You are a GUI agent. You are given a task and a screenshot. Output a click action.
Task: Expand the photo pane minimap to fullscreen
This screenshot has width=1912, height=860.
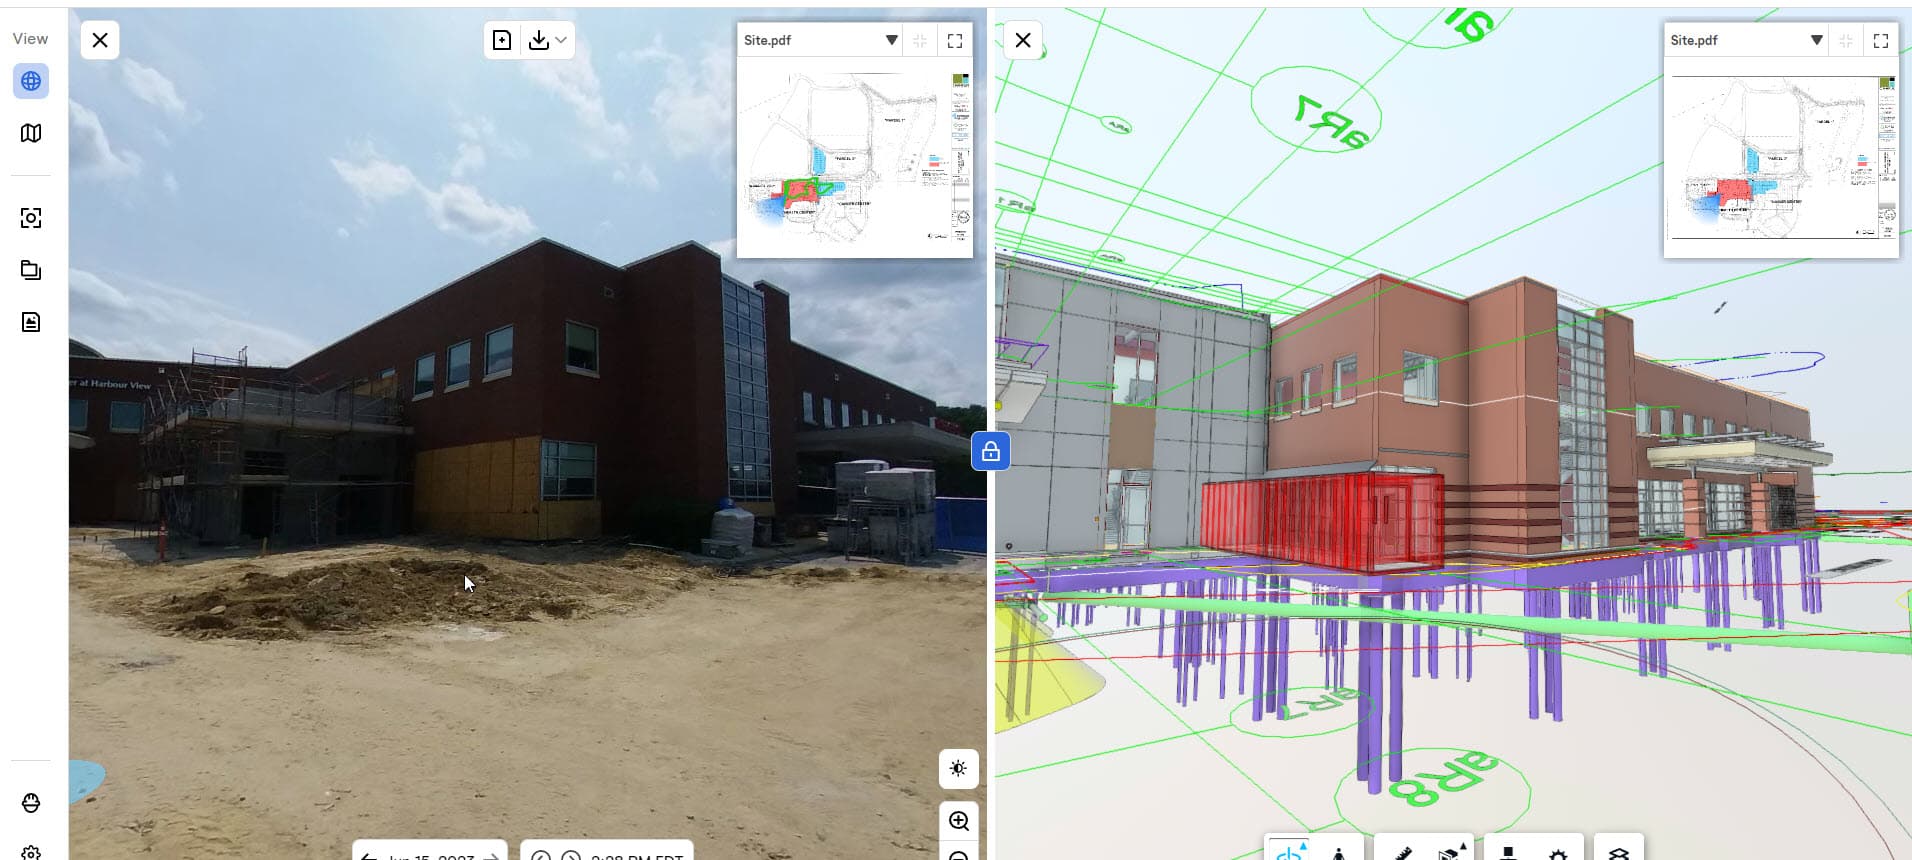click(x=955, y=40)
